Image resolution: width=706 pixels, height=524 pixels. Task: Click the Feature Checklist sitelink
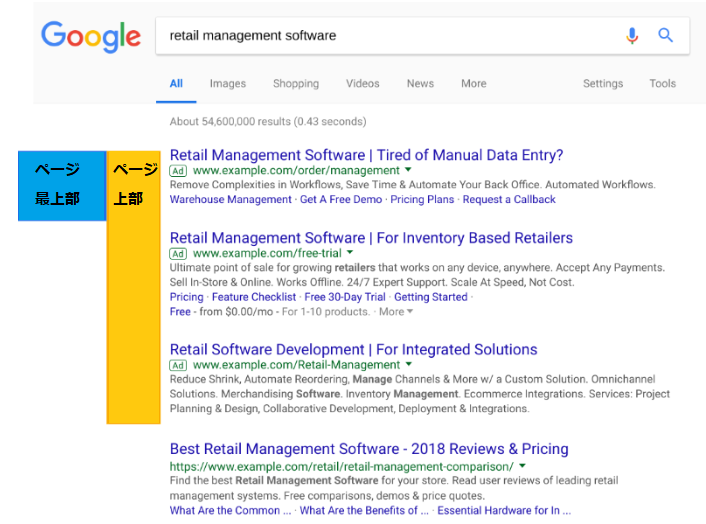tap(254, 297)
